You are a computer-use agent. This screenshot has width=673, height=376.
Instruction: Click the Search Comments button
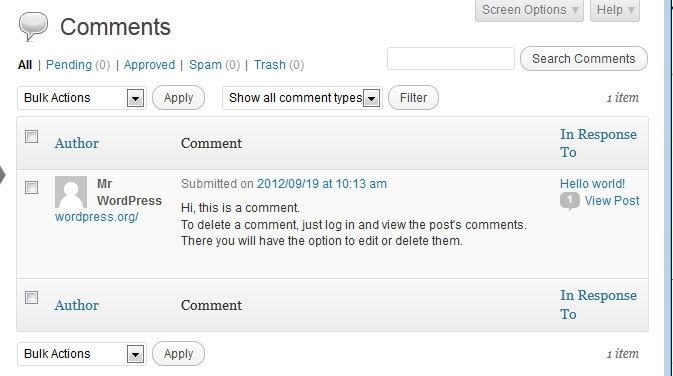coord(584,58)
